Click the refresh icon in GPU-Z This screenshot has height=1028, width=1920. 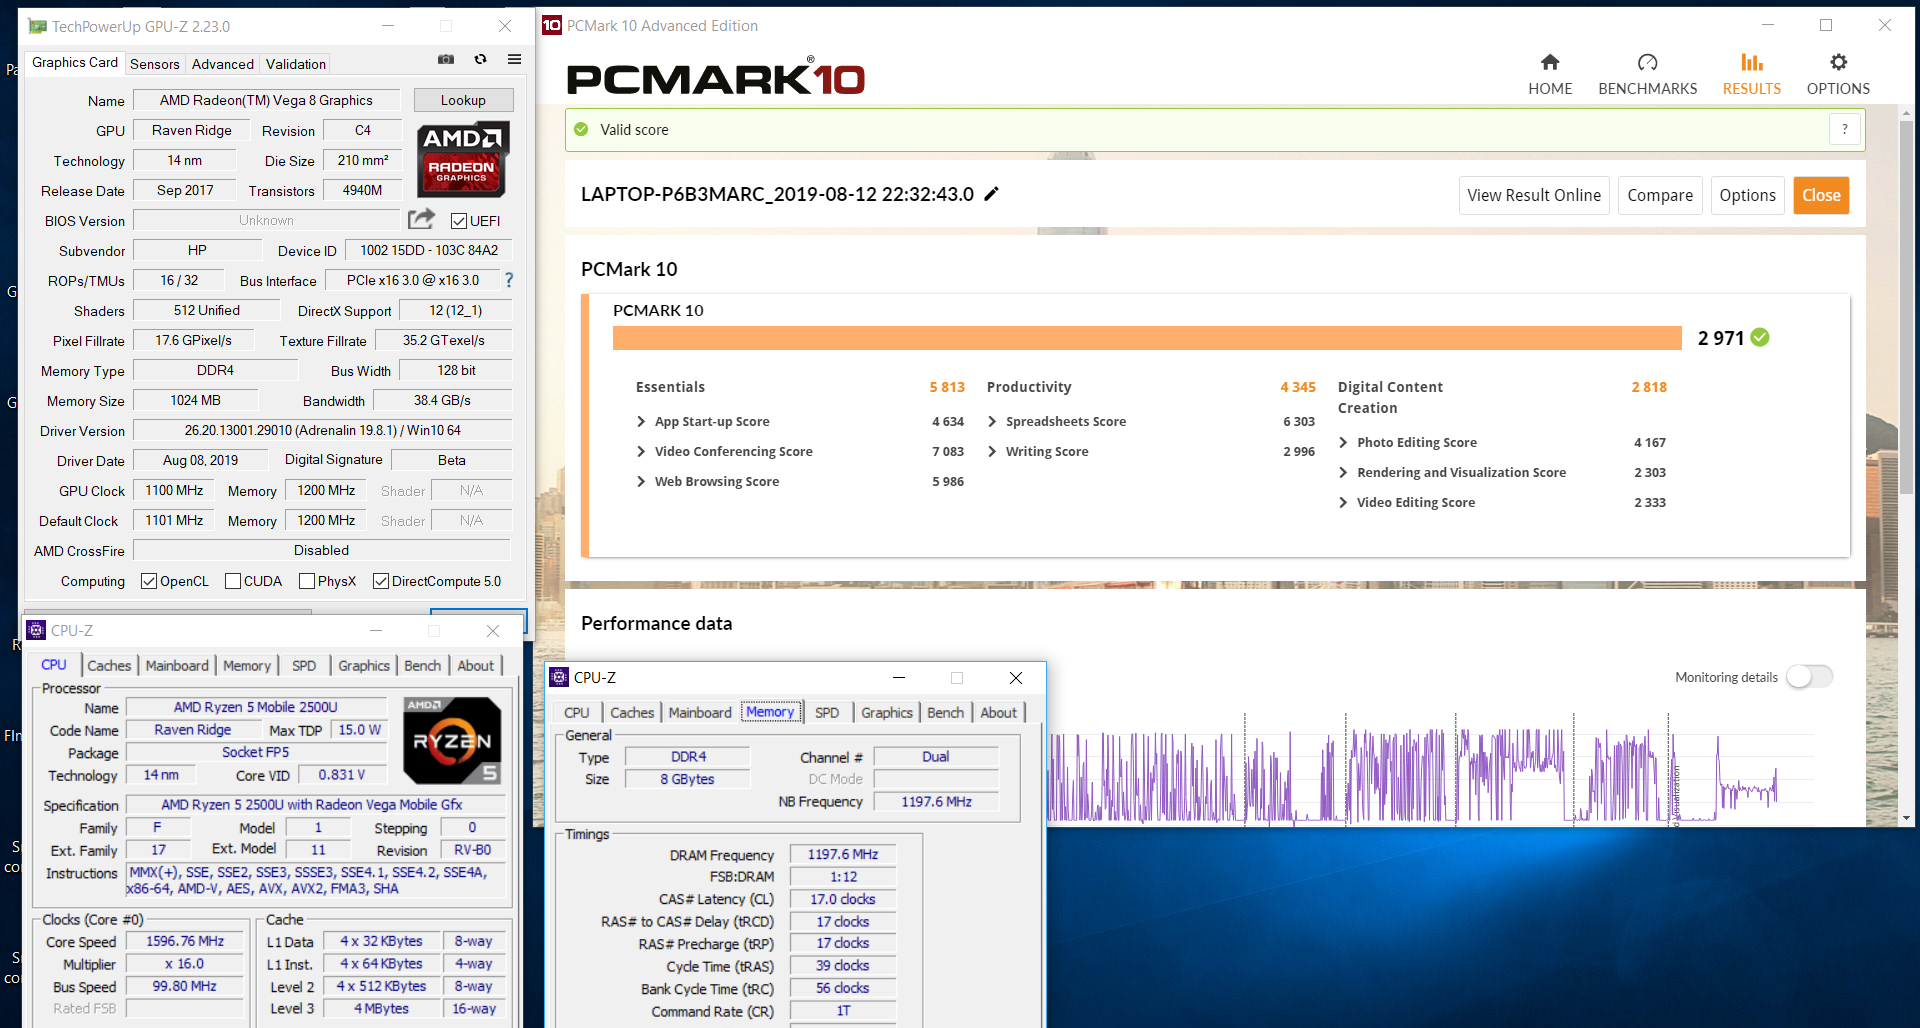[x=480, y=60]
